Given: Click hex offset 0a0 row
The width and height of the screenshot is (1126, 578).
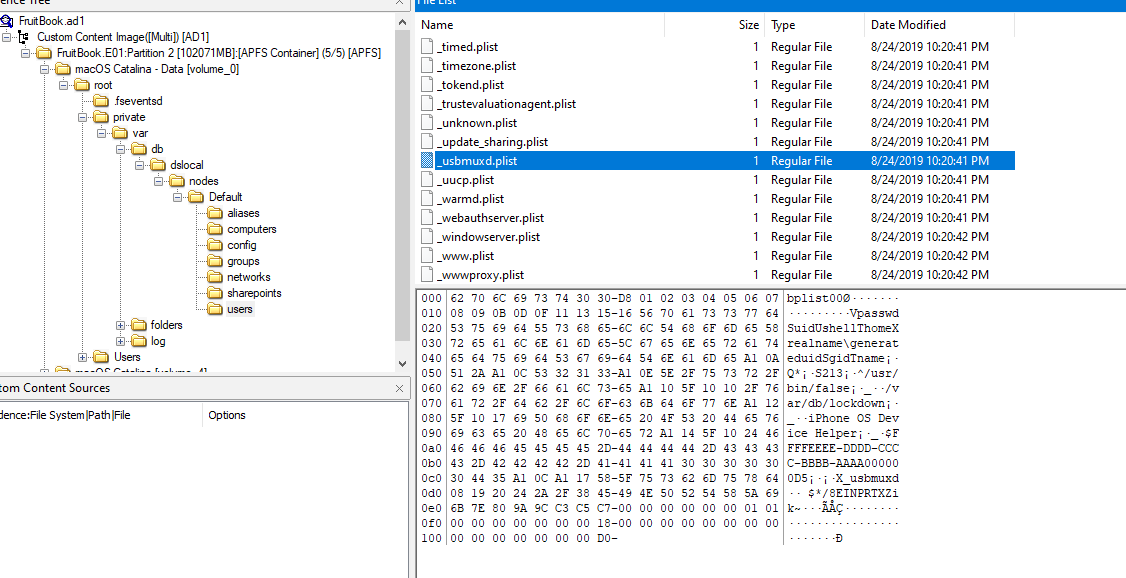Looking at the screenshot, I should [x=600, y=448].
